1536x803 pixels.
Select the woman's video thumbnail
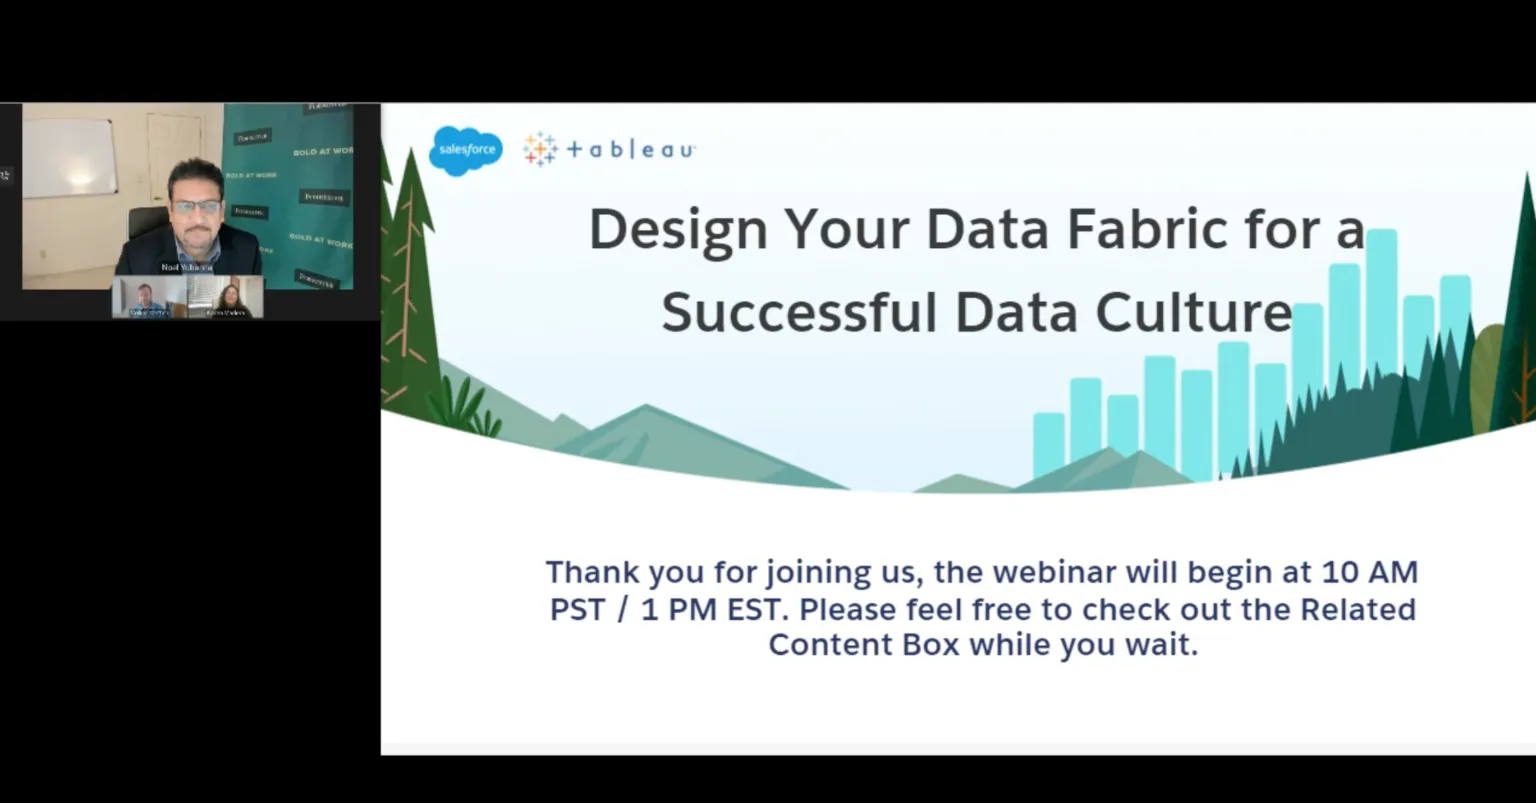226,298
